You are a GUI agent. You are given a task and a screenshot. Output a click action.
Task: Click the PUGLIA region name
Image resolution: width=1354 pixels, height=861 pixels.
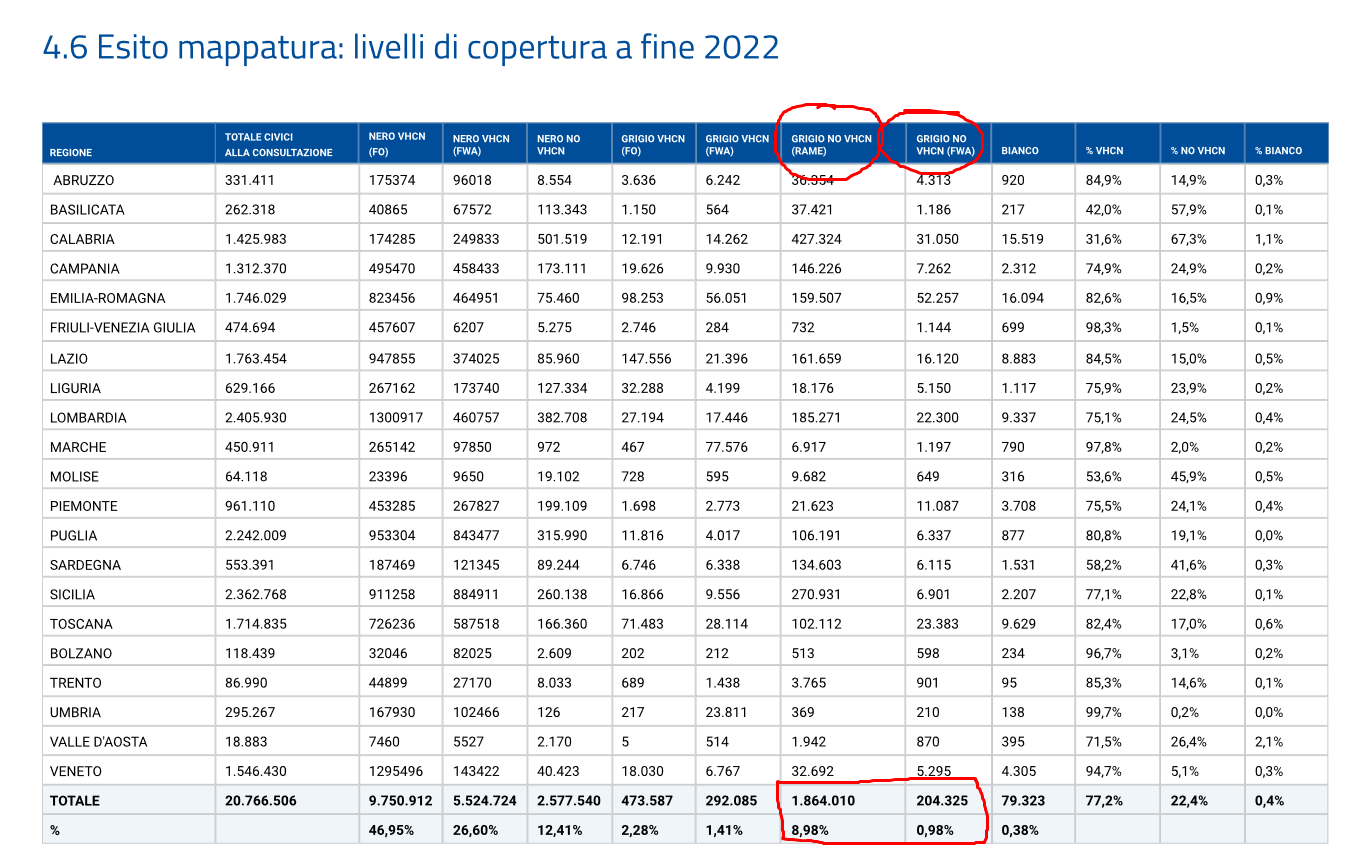[x=73, y=535]
